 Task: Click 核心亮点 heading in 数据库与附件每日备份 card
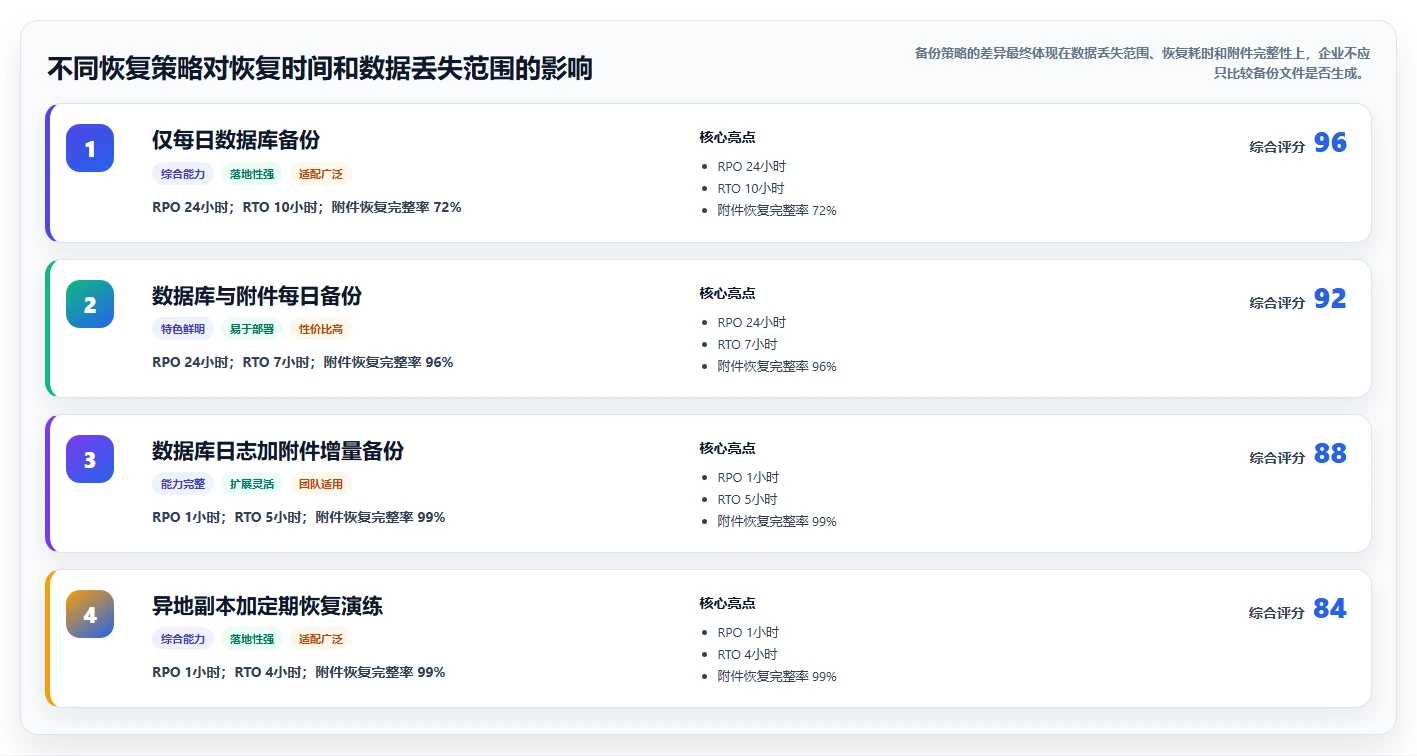click(727, 294)
